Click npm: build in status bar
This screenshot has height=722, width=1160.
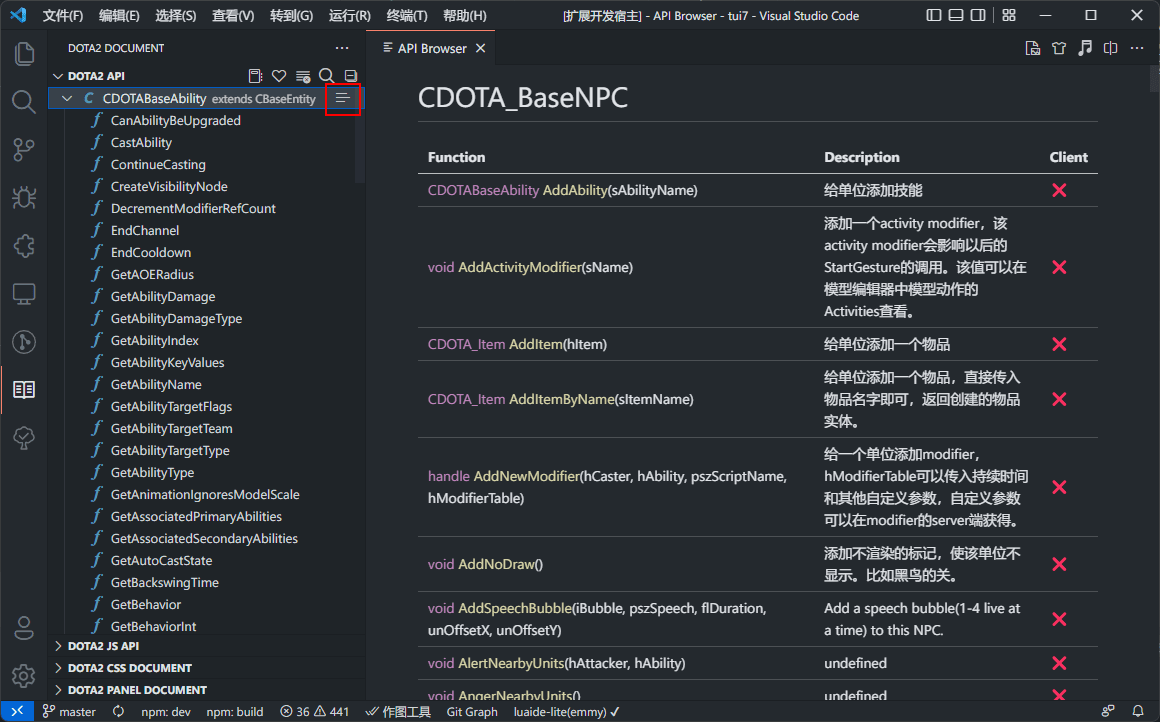tap(235, 712)
